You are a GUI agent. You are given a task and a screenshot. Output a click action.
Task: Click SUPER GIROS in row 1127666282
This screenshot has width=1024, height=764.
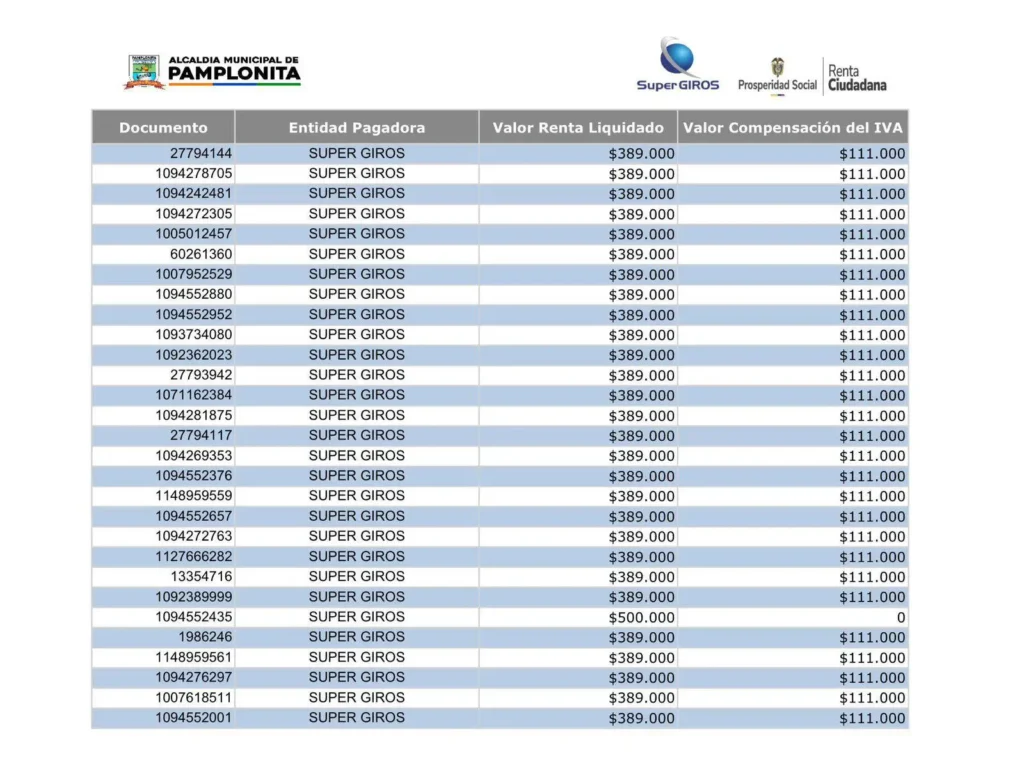357,556
